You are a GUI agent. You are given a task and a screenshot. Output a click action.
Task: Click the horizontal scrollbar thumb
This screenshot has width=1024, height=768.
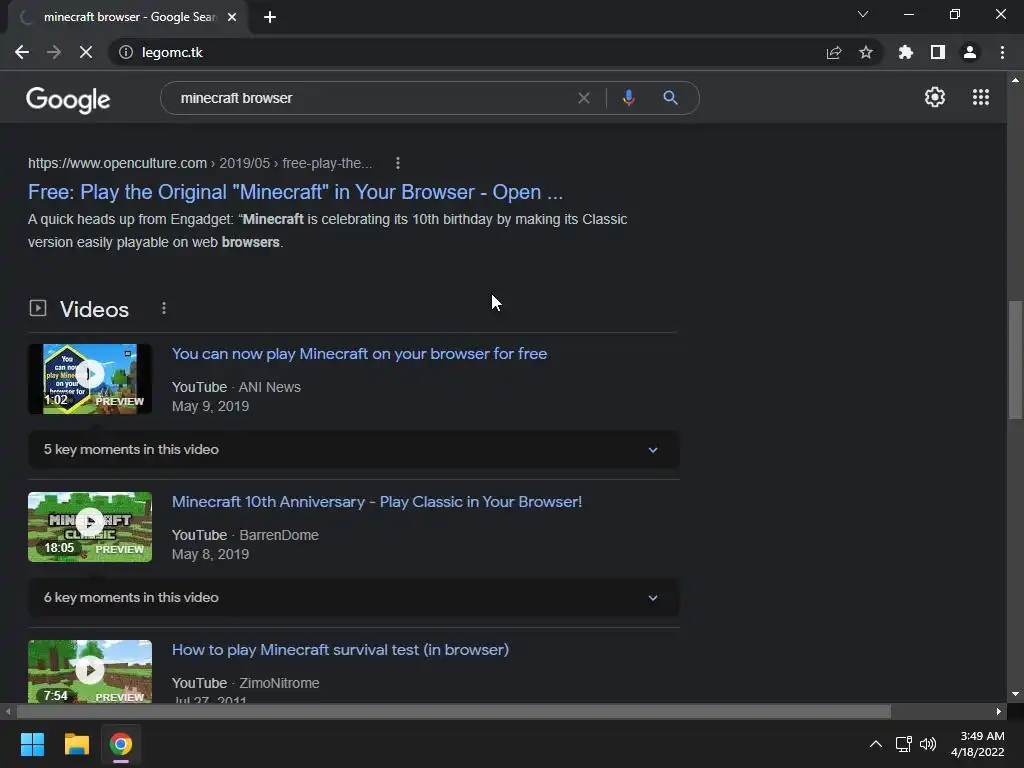(x=454, y=711)
